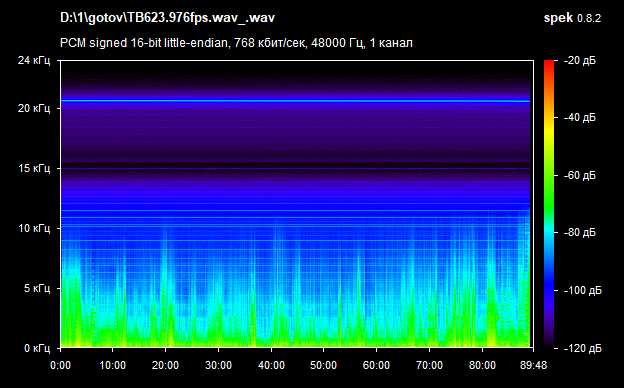624x388 pixels.
Task: Click the 50:00 time marker
Action: pyautogui.click(x=323, y=365)
